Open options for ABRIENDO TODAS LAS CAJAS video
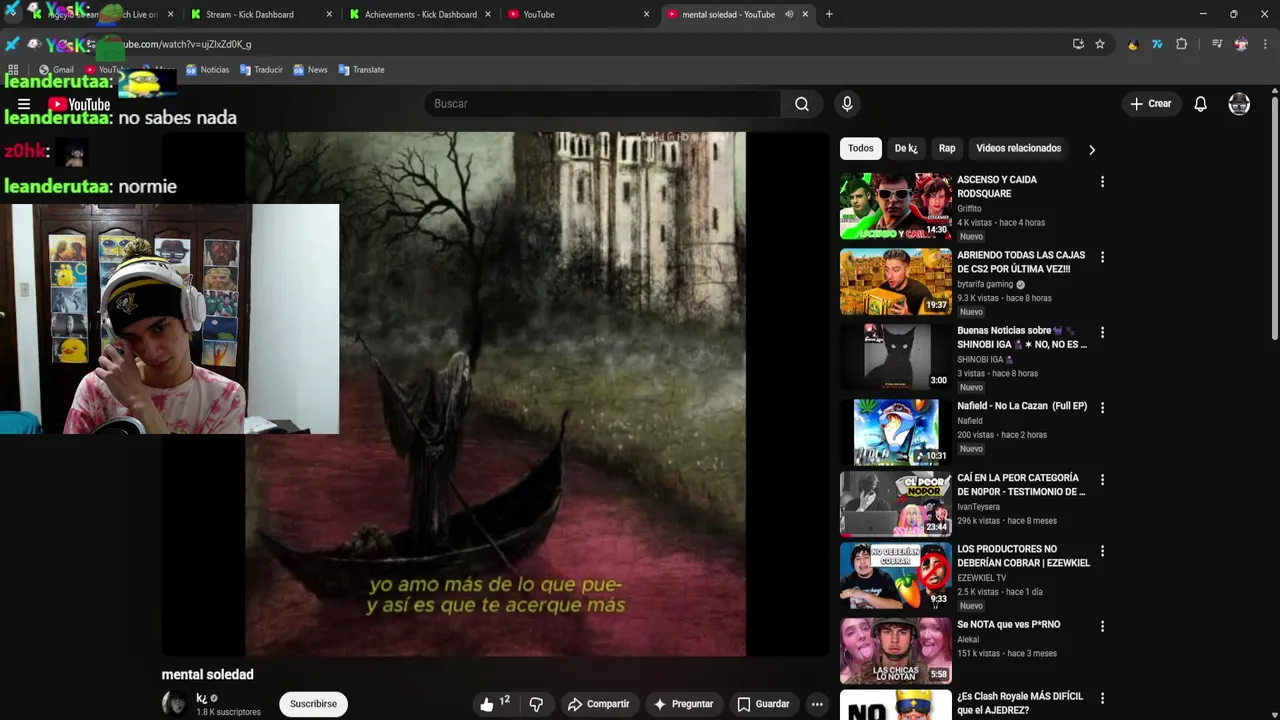Screen dimensions: 1280x720 pyautogui.click(x=1102, y=257)
